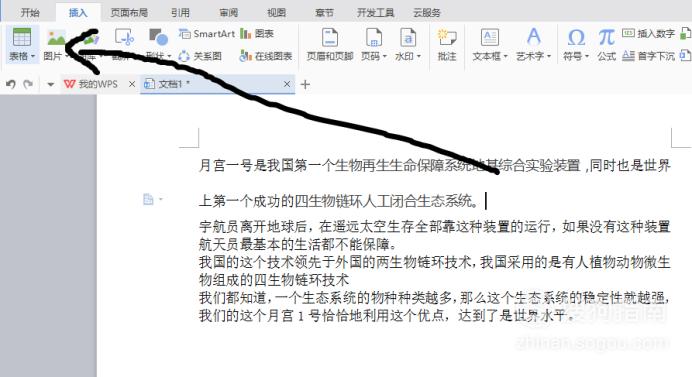Open the Developer Tools (开发工具) tab
The image size is (692, 377).
(375, 13)
